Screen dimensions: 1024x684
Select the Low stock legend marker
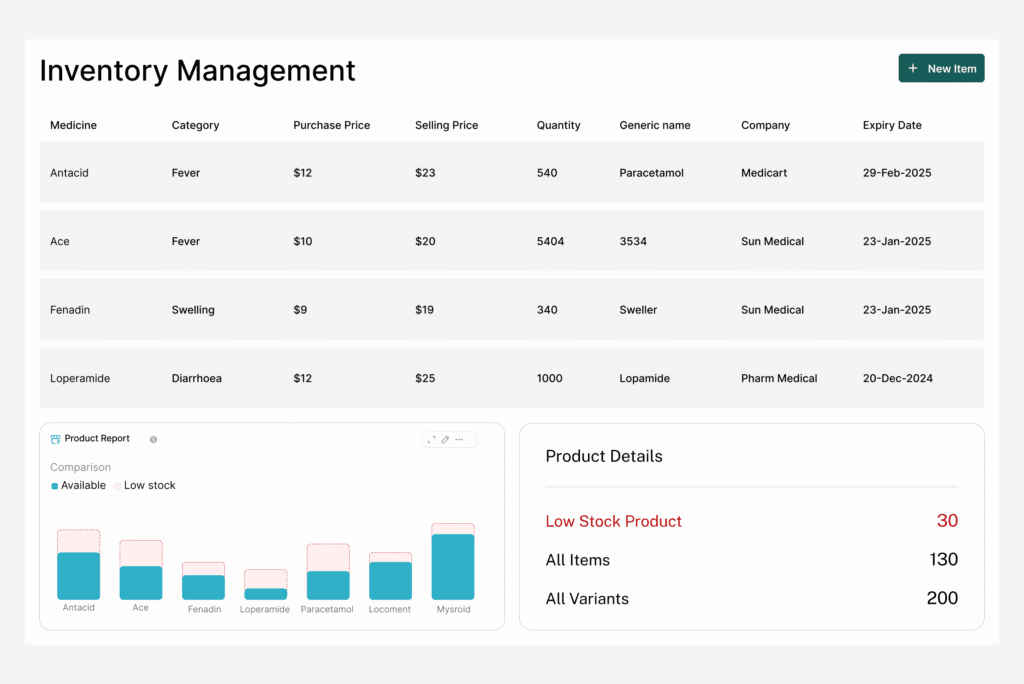point(117,485)
